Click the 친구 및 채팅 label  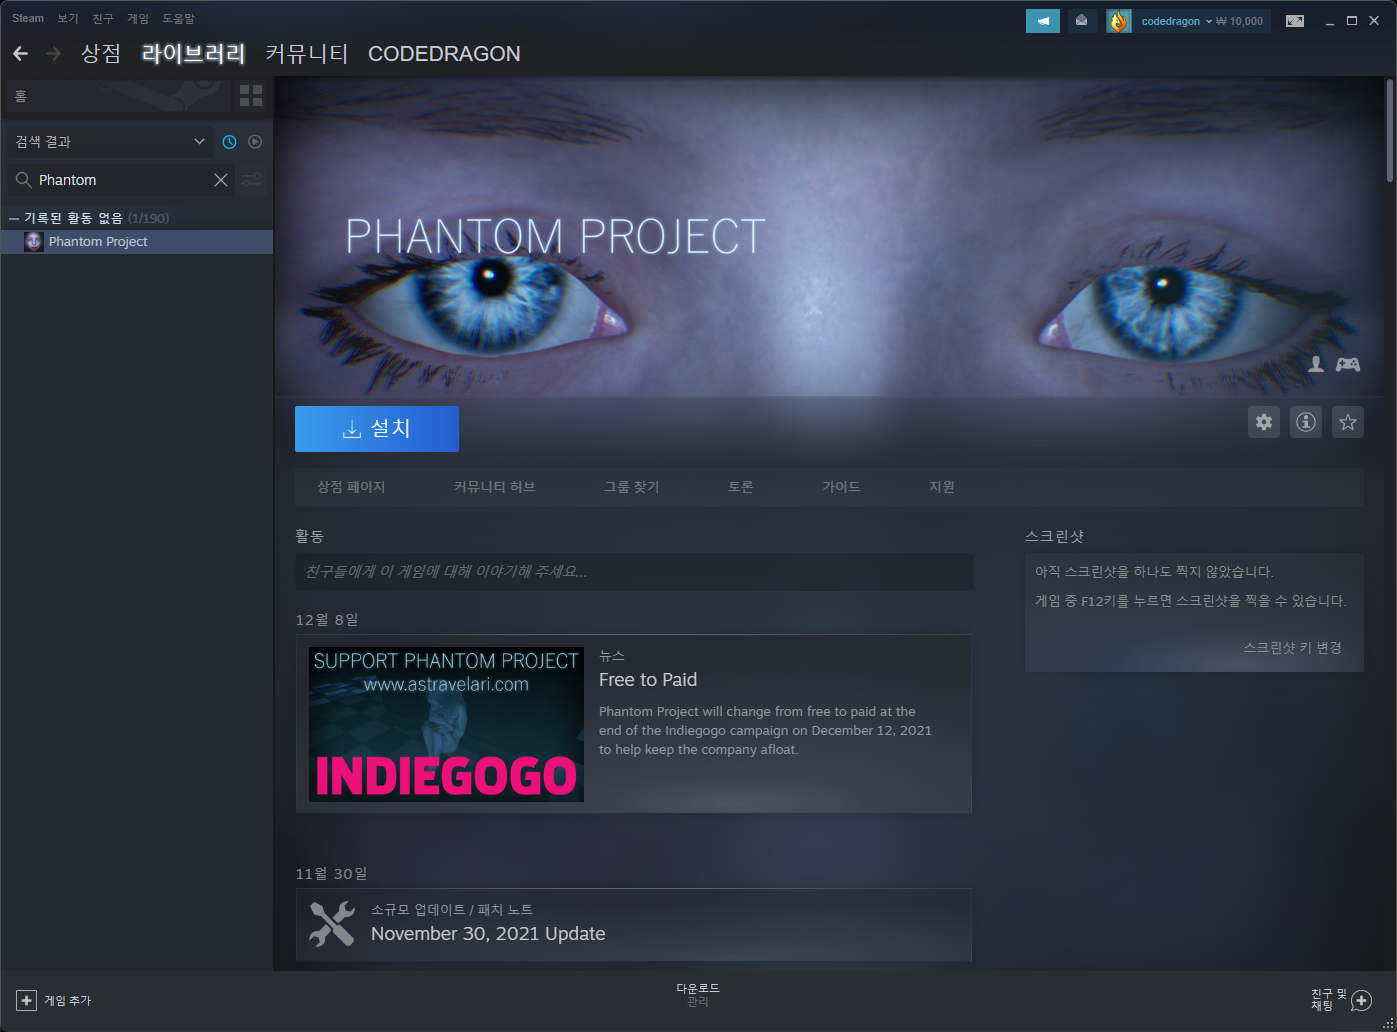[x=1329, y=1000]
